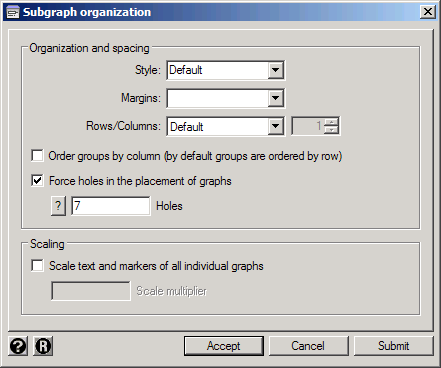Viewport: 441px width, 368px height.
Task: Expand the Rows/Columns dropdown
Action: (276, 126)
